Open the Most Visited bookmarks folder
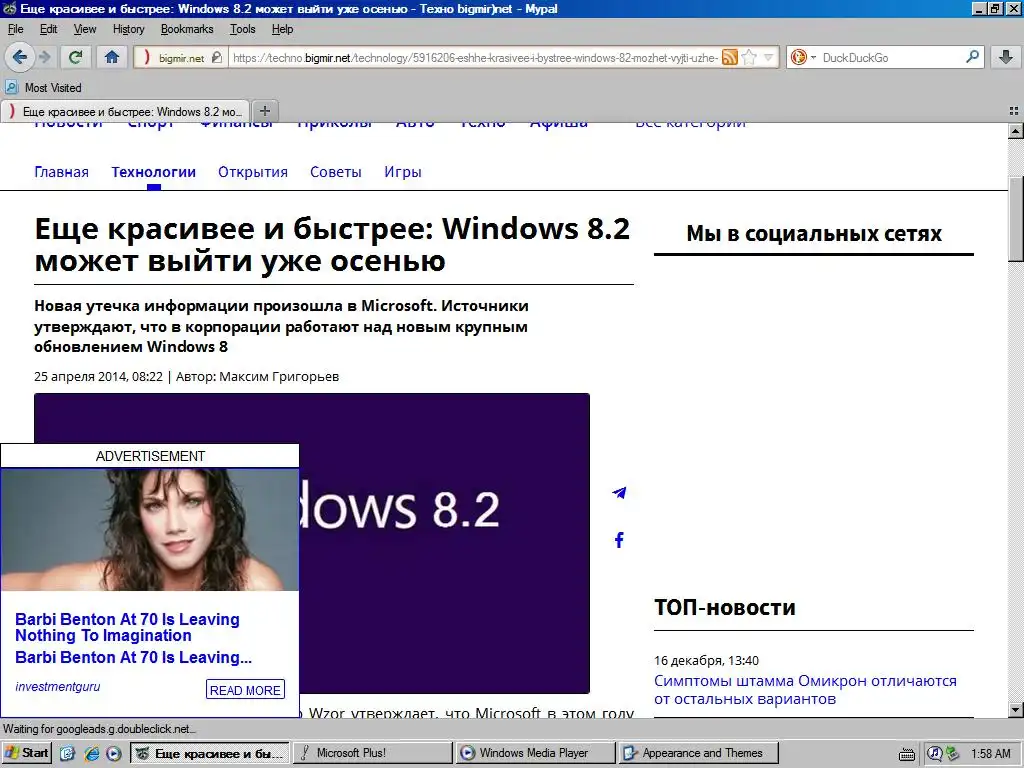The image size is (1024, 768). coord(44,88)
